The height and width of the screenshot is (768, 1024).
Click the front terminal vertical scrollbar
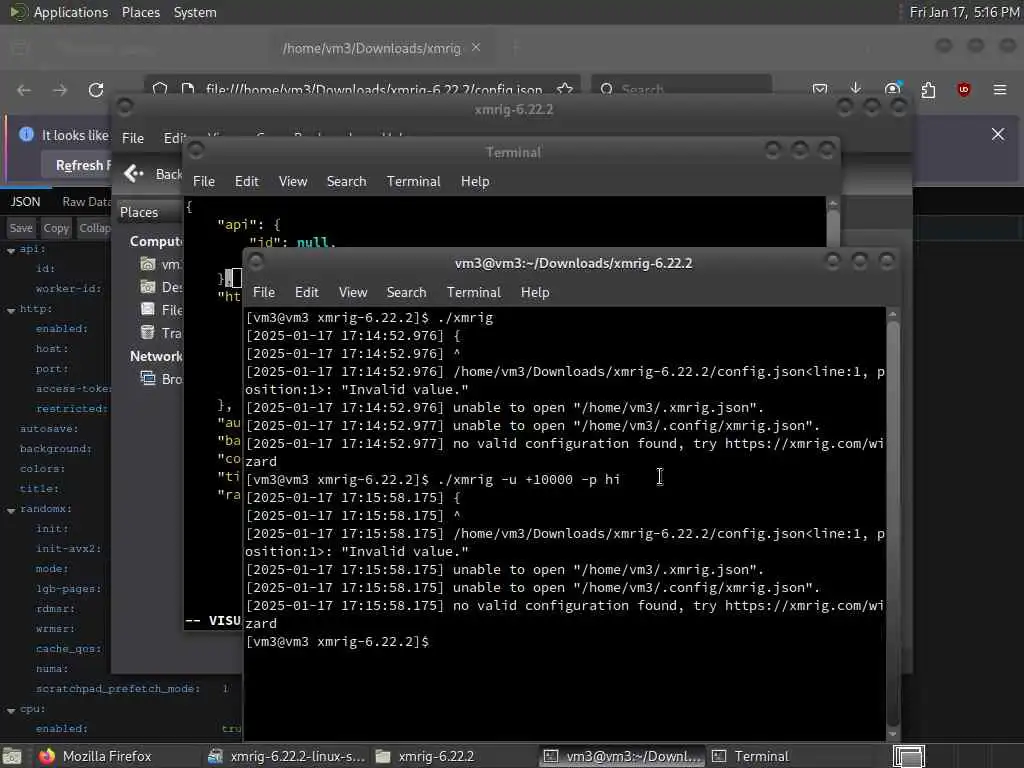click(893, 524)
